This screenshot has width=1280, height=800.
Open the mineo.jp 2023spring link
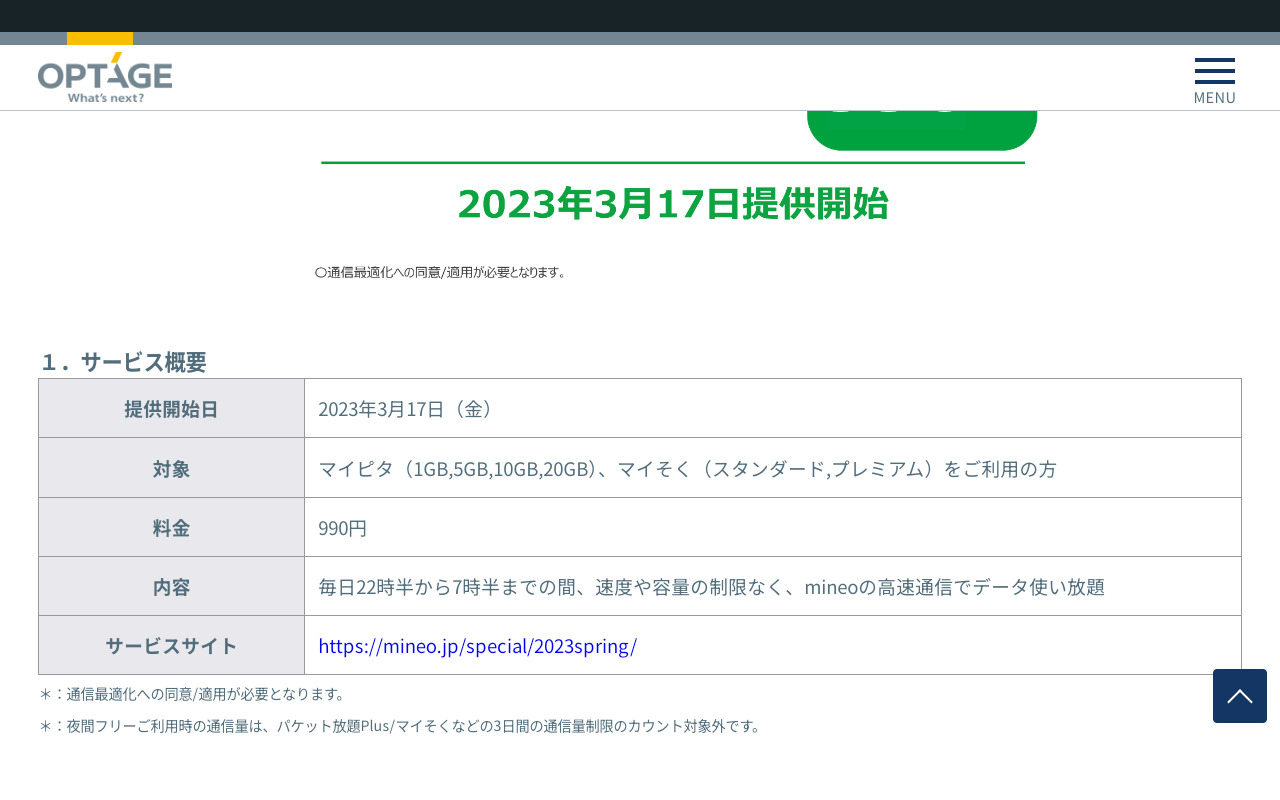[x=477, y=646]
